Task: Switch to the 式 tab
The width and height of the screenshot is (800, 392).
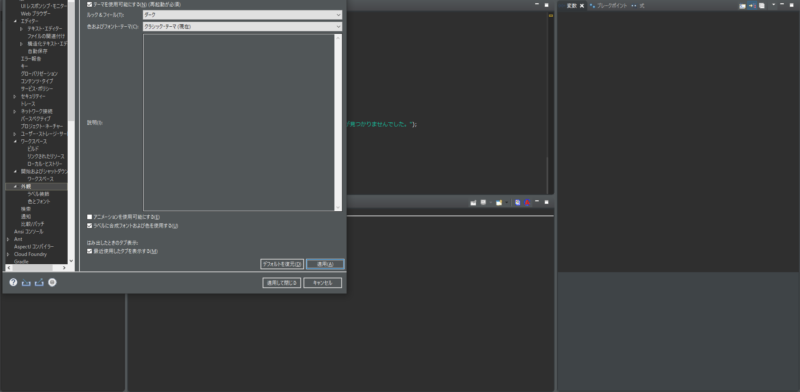Action: coord(642,6)
